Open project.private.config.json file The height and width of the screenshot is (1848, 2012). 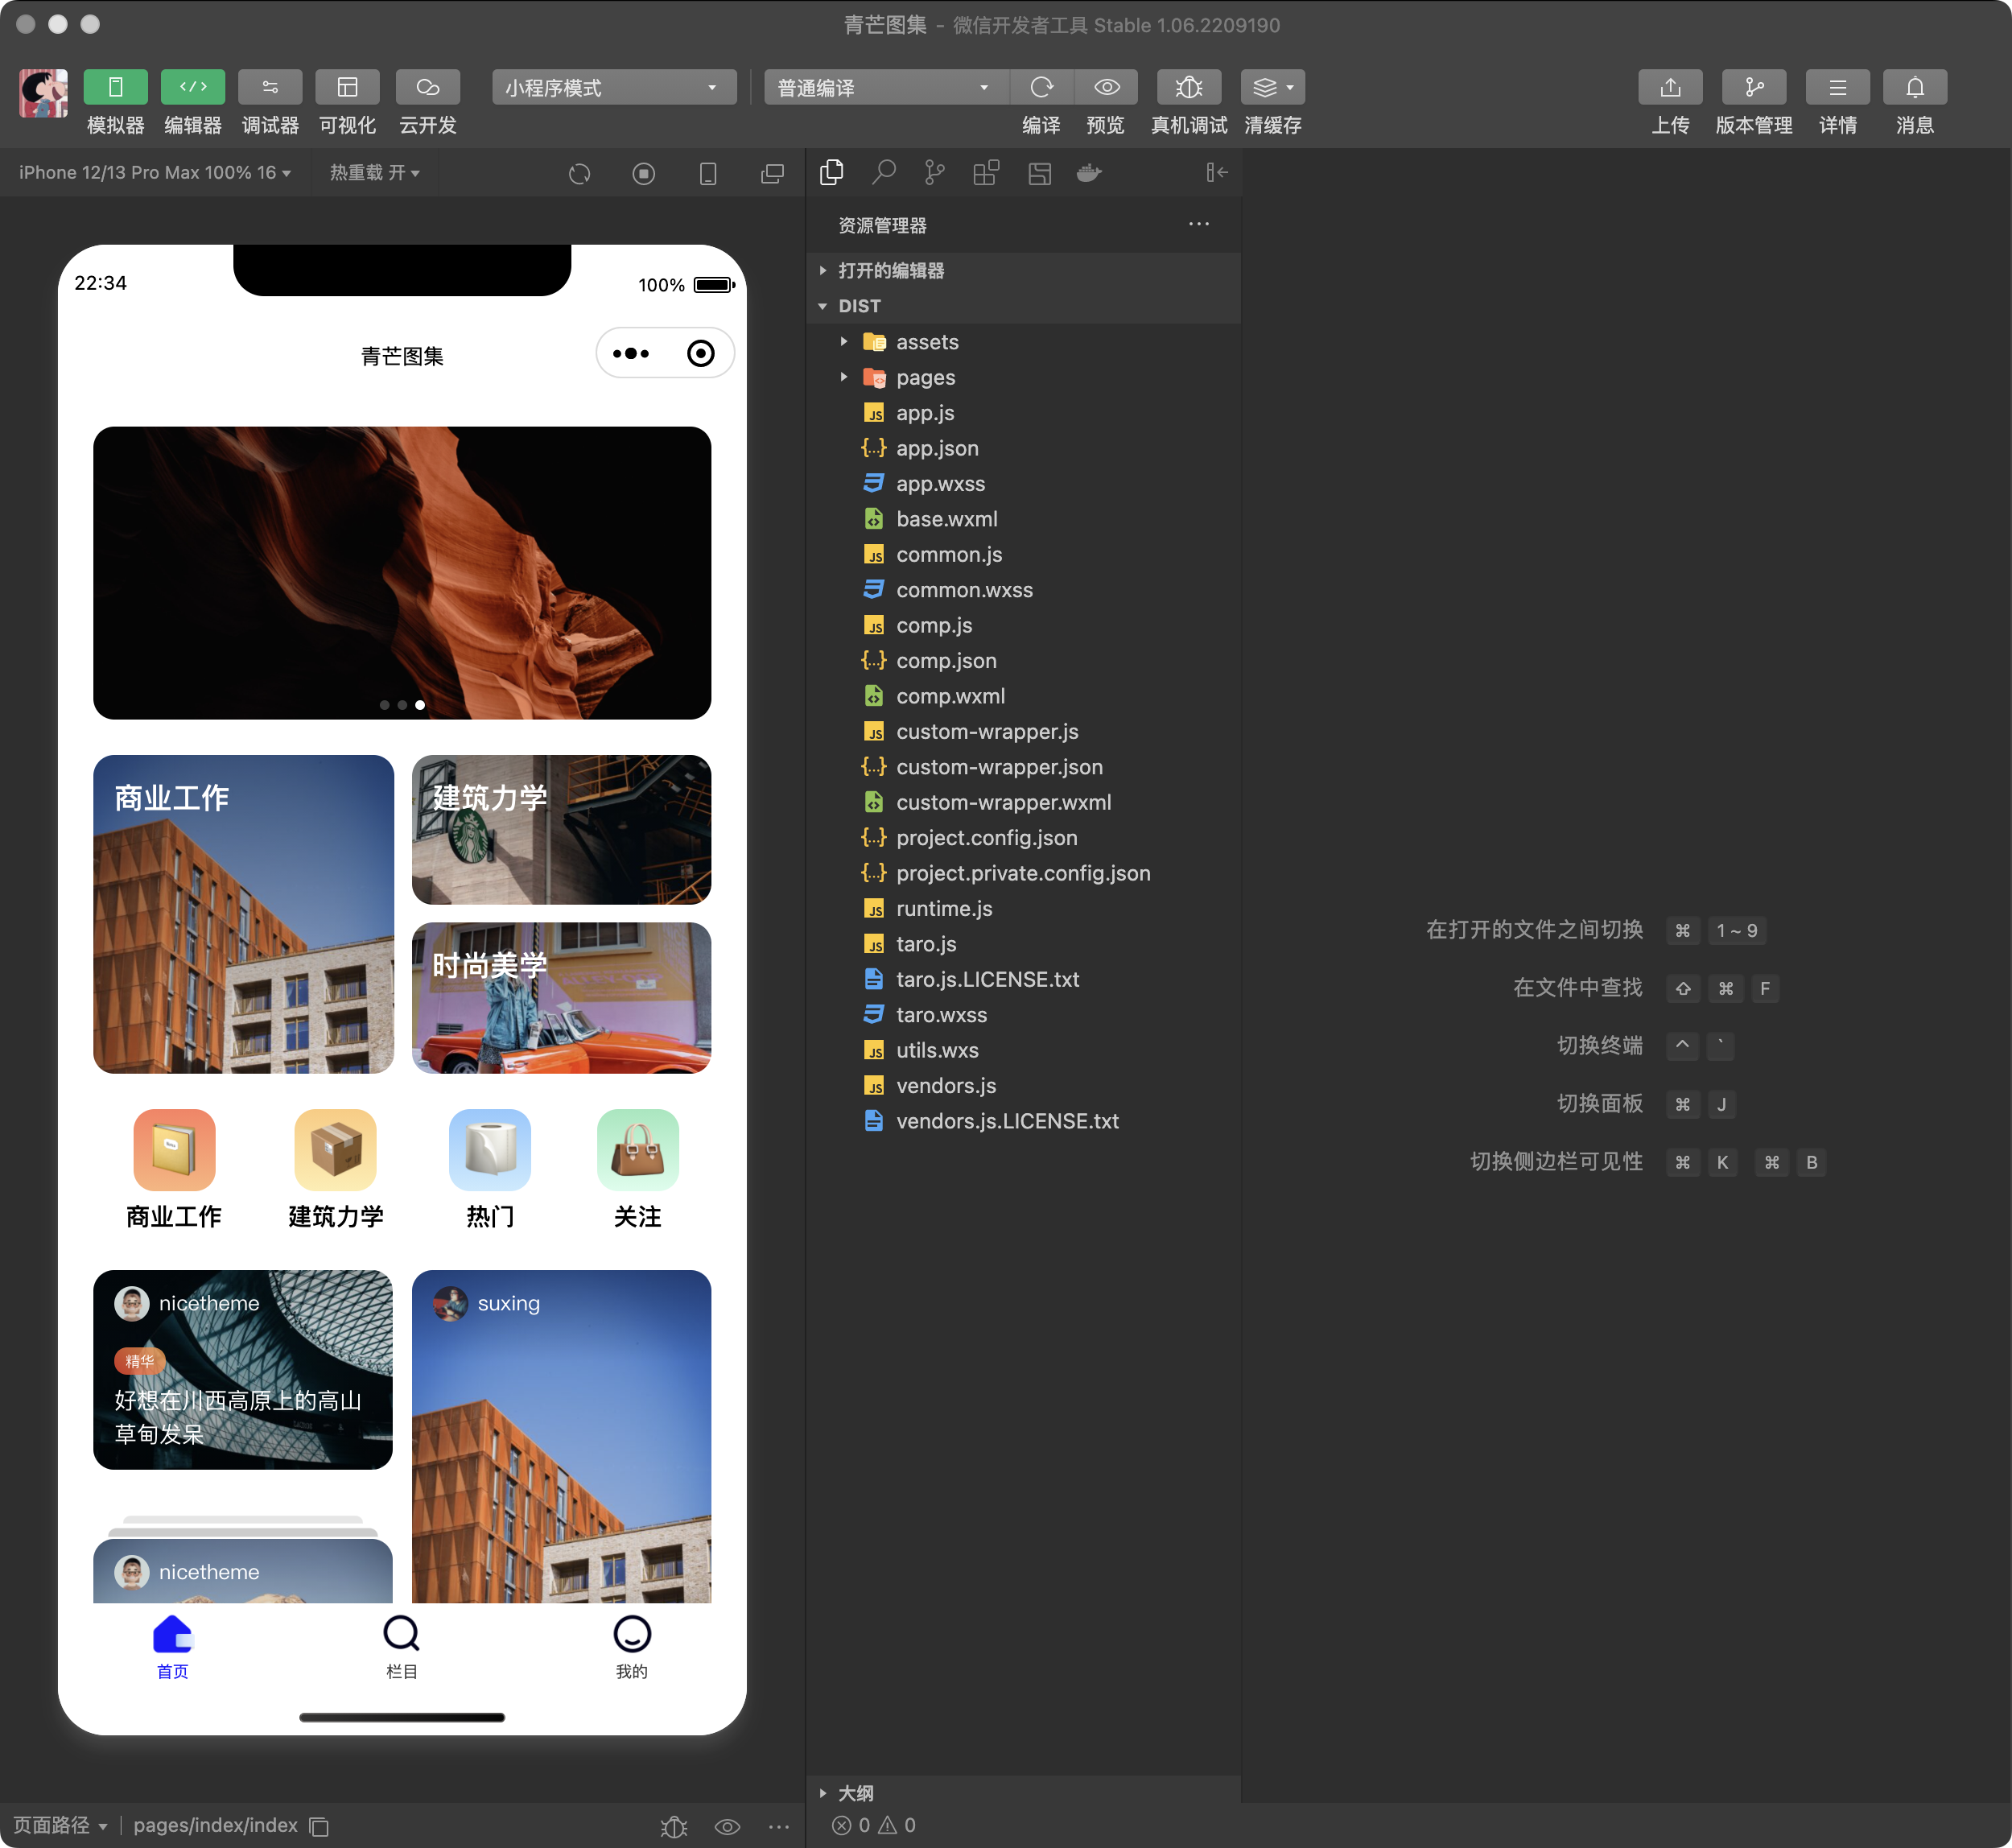click(1023, 873)
